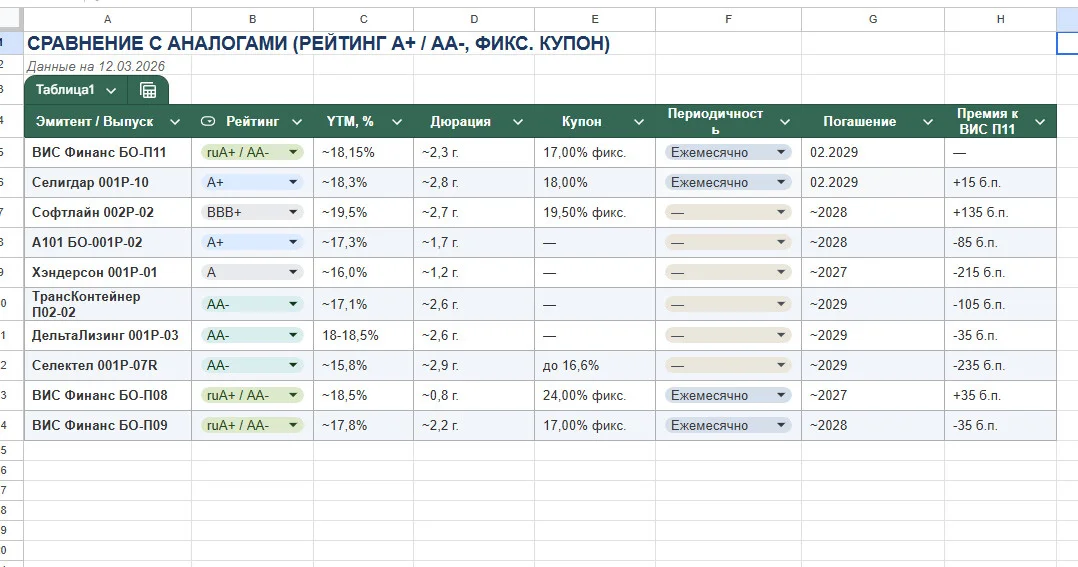Screen dimensions: 1078x567
Task: Select cell ВИС Финанс БО-П11
Action: click(x=107, y=153)
